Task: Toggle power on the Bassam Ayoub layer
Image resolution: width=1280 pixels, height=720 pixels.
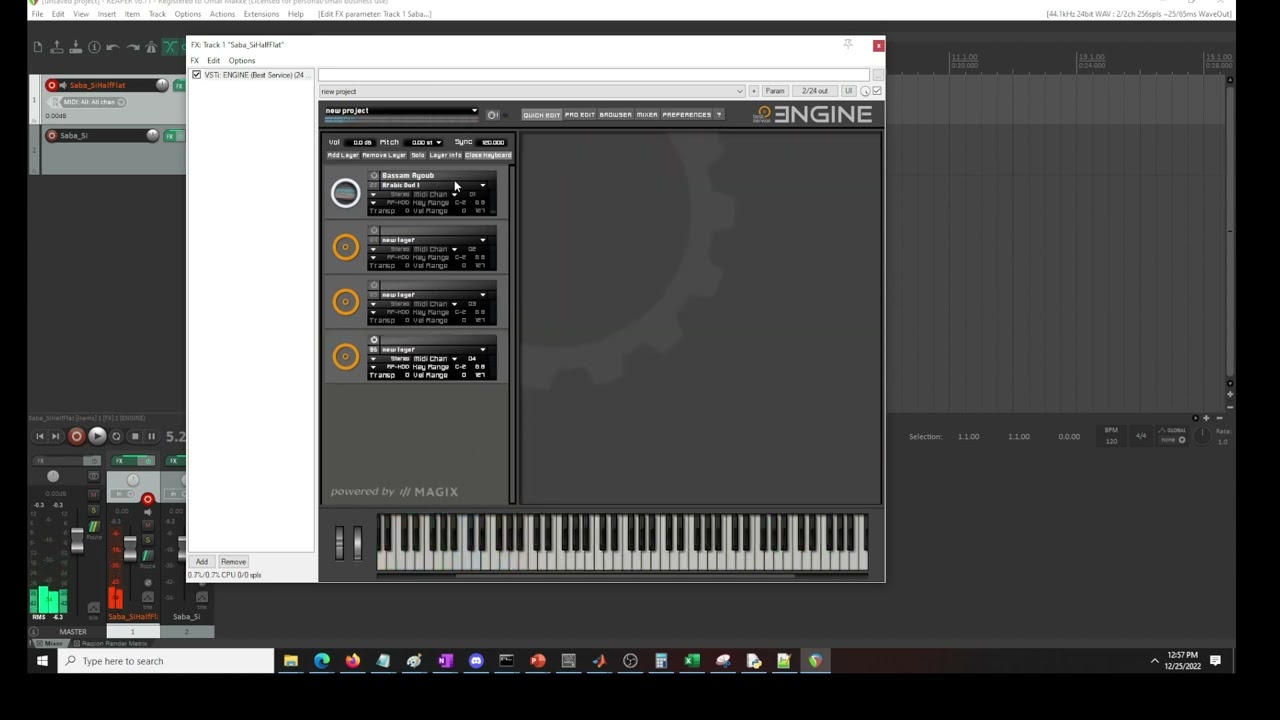Action: click(x=374, y=176)
